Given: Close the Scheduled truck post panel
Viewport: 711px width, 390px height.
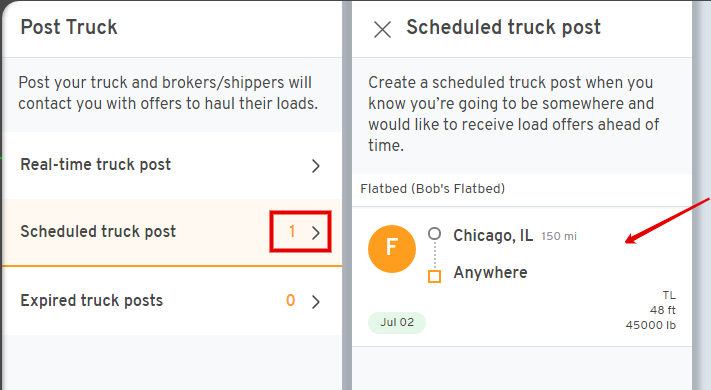Looking at the screenshot, I should tap(382, 30).
